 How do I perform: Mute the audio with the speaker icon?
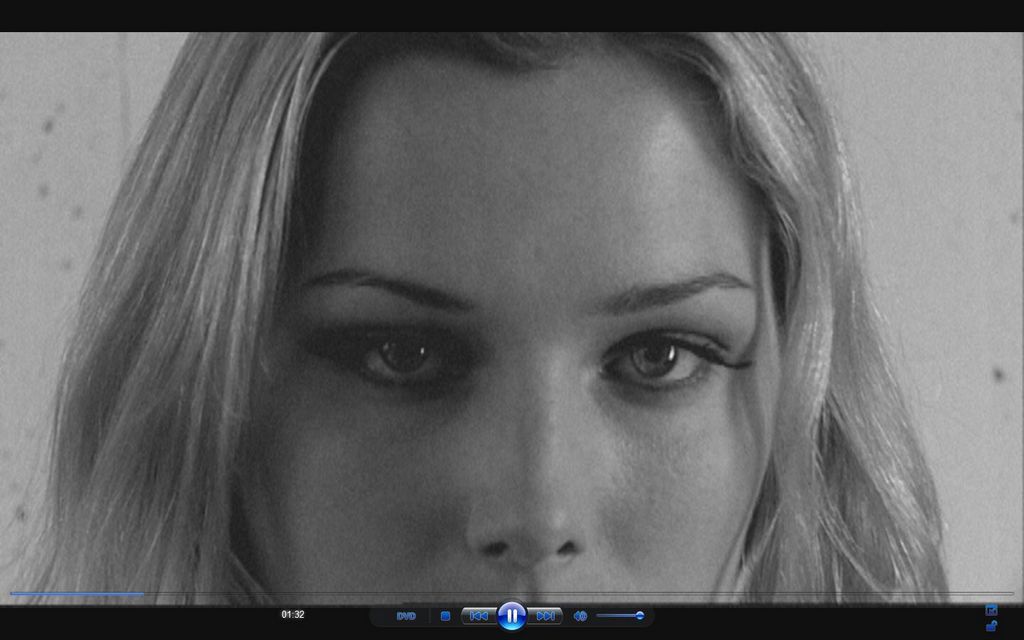[x=580, y=616]
